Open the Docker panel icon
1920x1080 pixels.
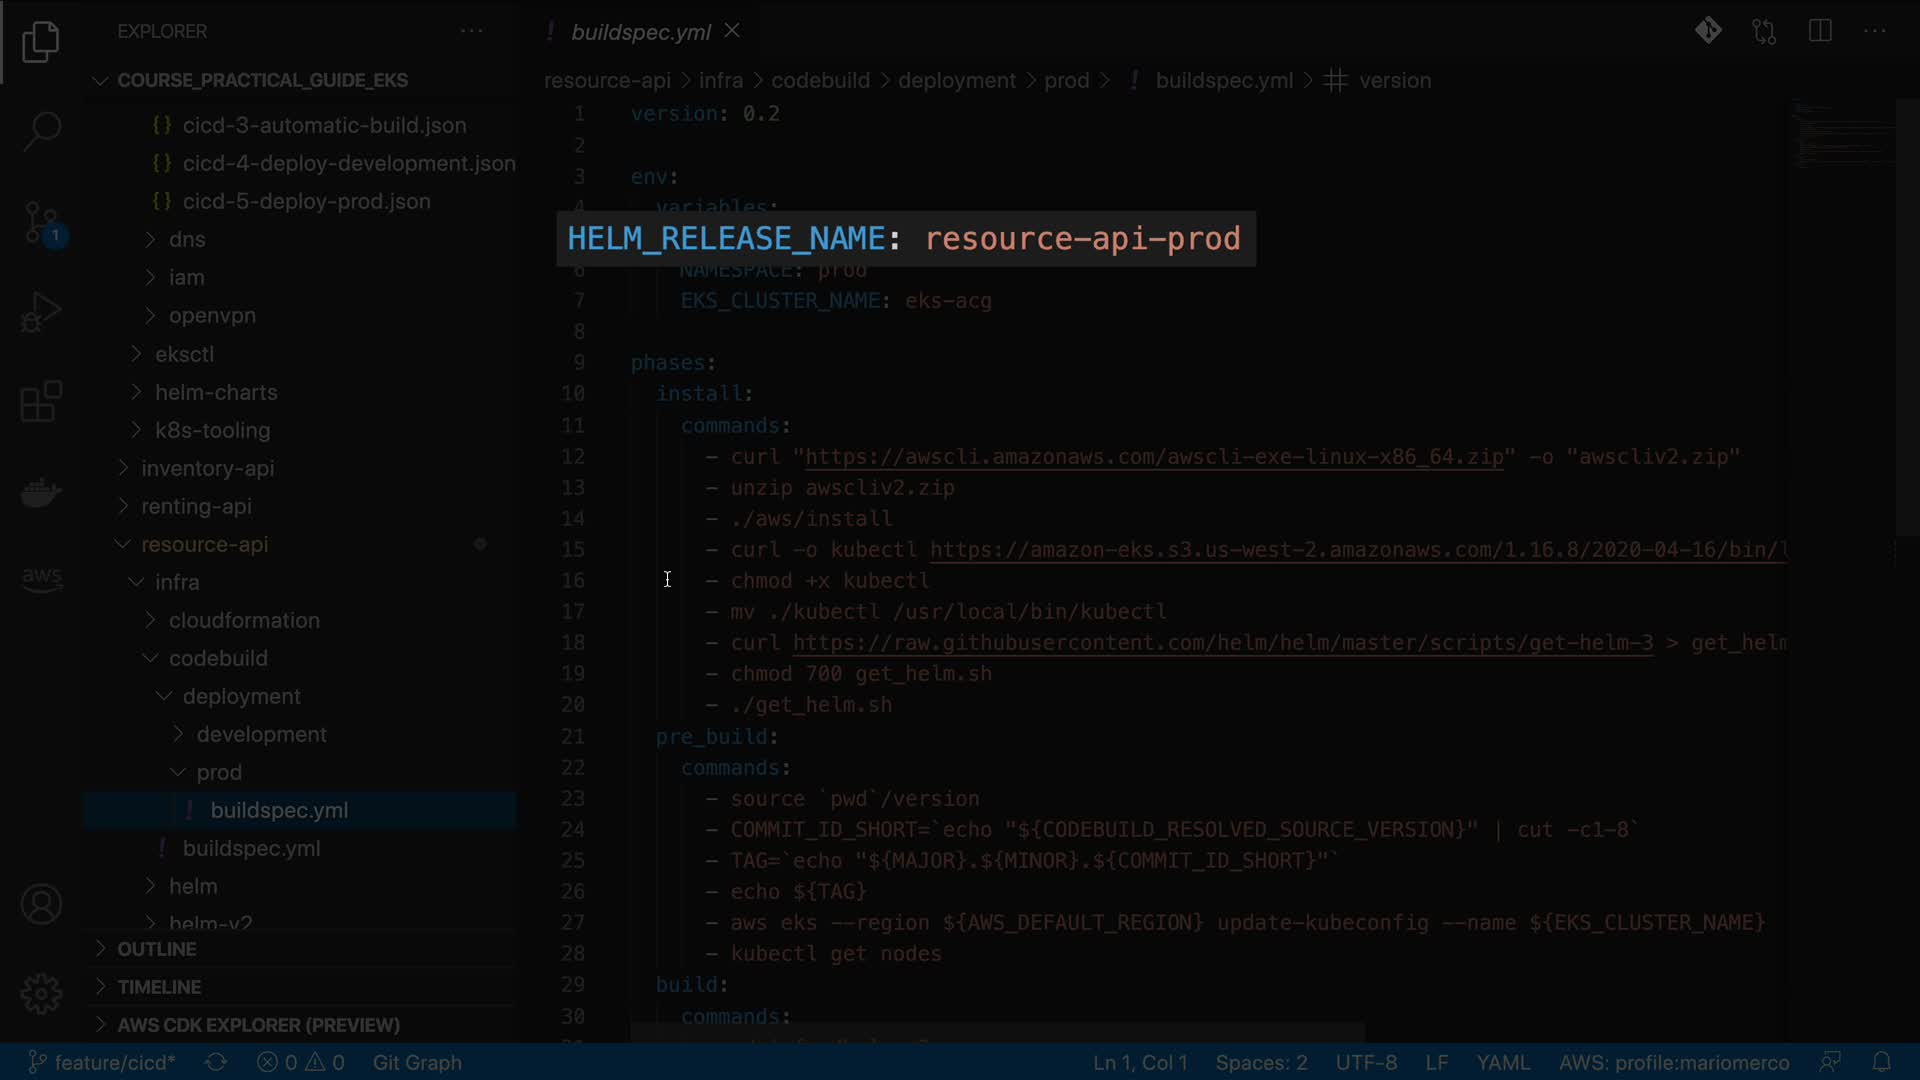(41, 492)
